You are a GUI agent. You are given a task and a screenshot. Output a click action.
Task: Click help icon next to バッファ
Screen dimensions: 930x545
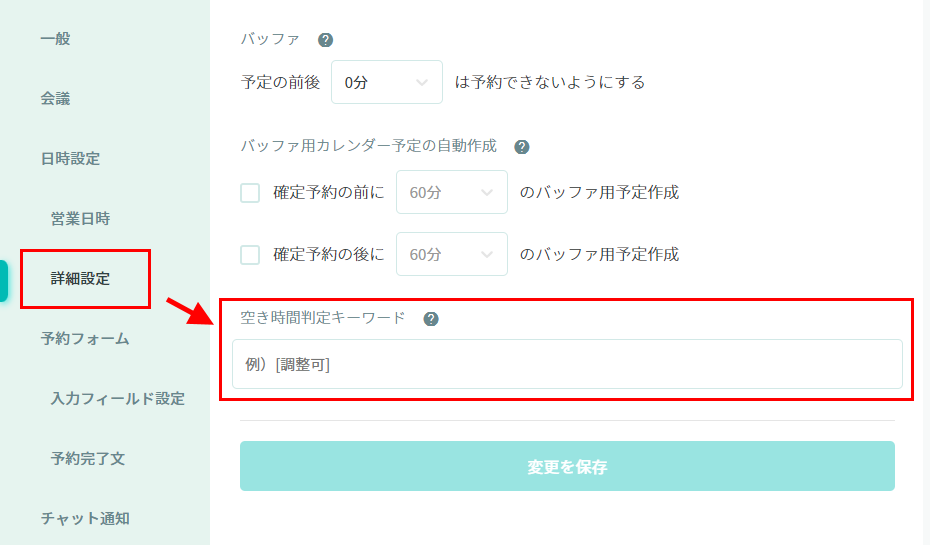[x=325, y=40]
